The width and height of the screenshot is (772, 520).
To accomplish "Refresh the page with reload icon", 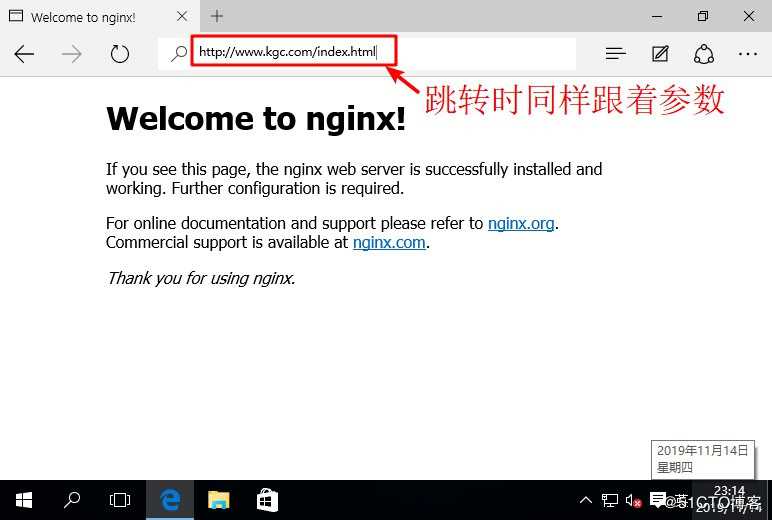I will pyautogui.click(x=120, y=54).
